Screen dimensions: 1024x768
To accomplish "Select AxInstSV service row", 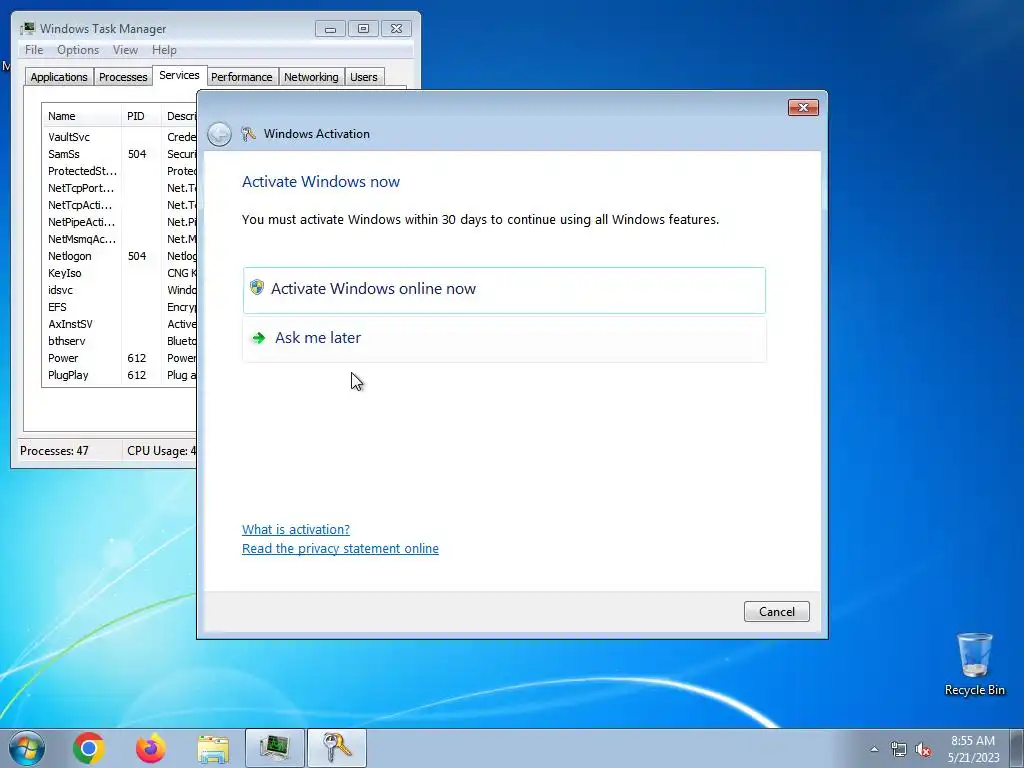I will [x=120, y=324].
